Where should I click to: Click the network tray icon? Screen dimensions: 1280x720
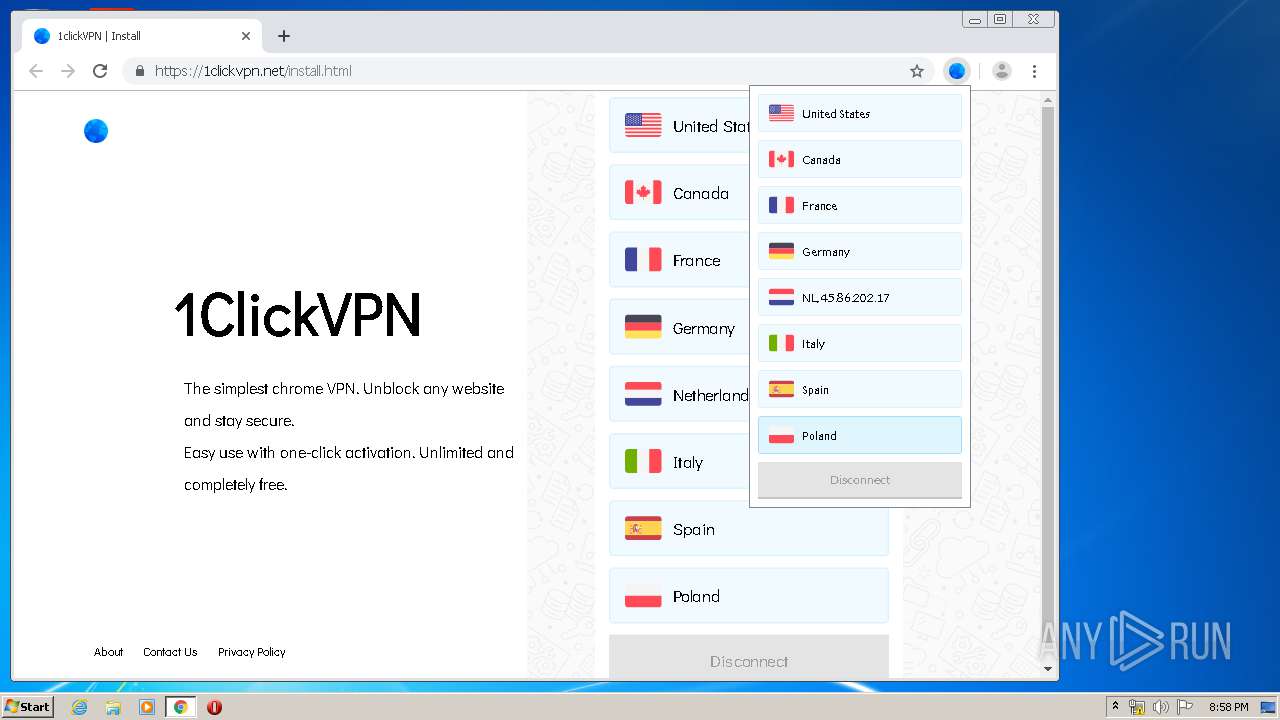(x=1137, y=707)
